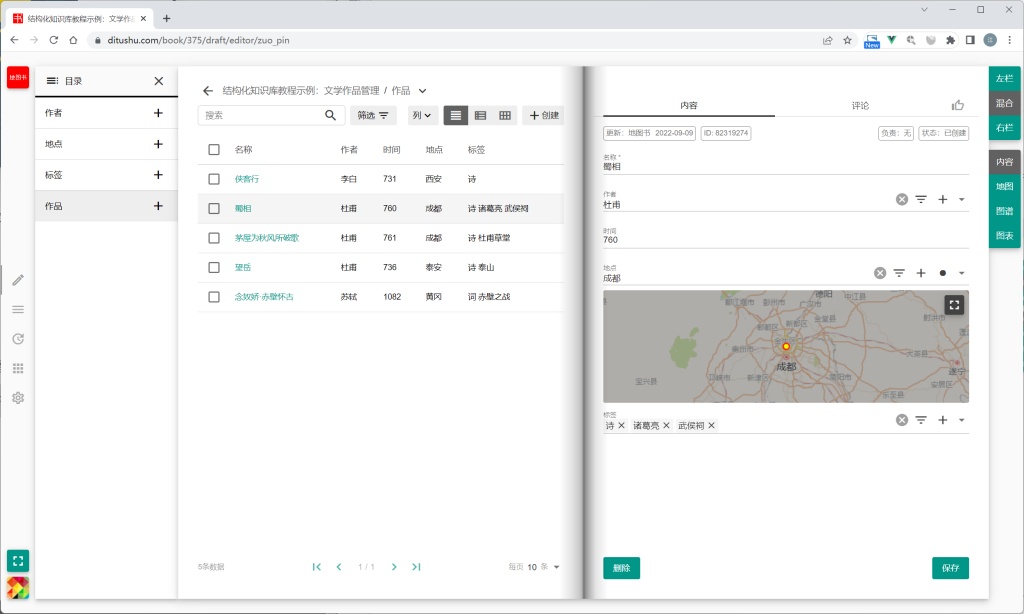Select 混合 layout tab

[x=1004, y=103]
